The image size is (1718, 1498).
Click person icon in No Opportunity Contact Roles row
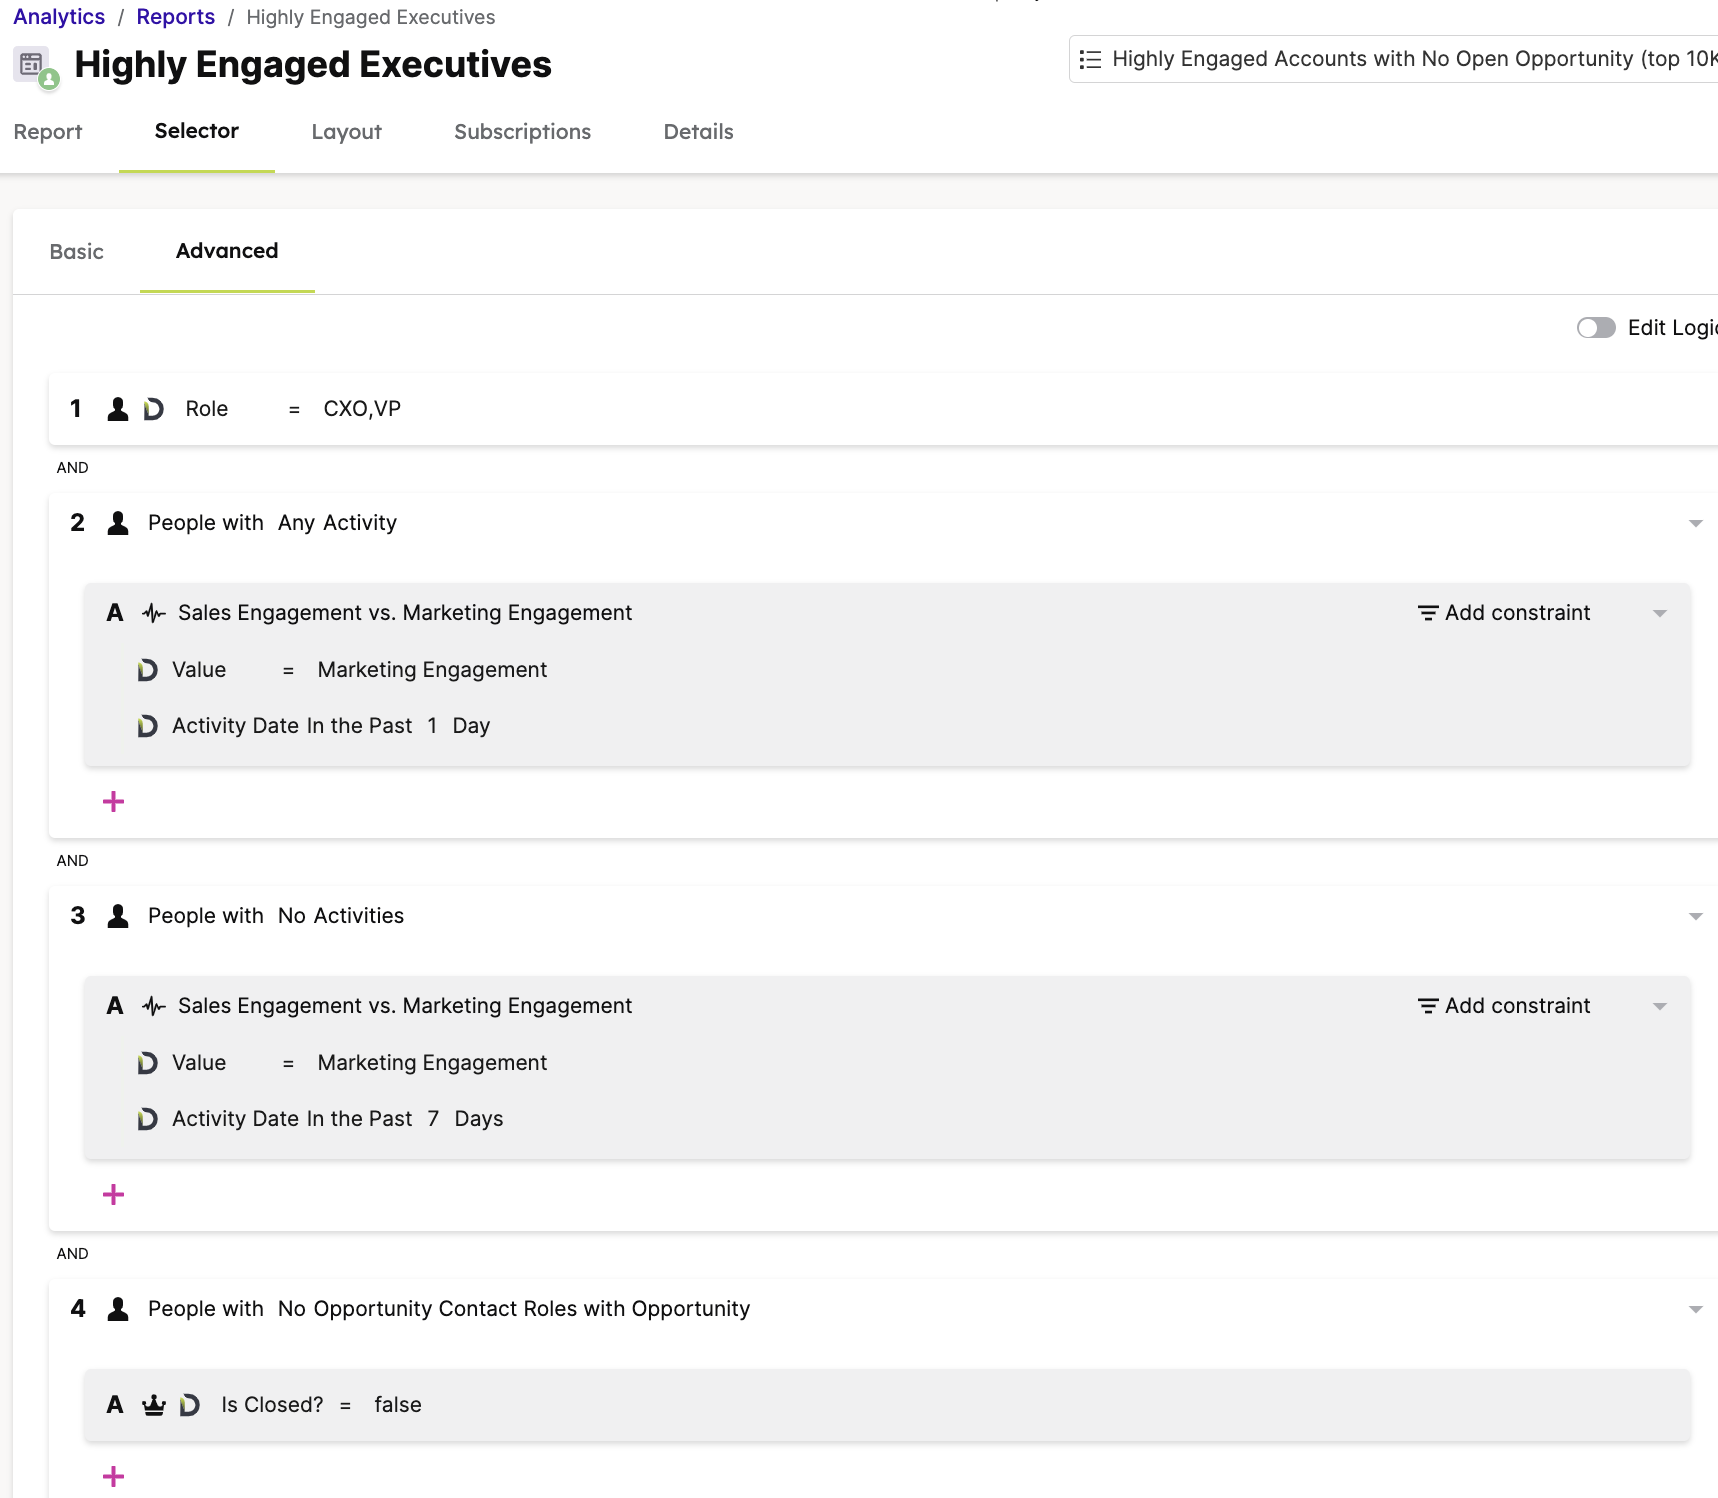pyautogui.click(x=118, y=1309)
